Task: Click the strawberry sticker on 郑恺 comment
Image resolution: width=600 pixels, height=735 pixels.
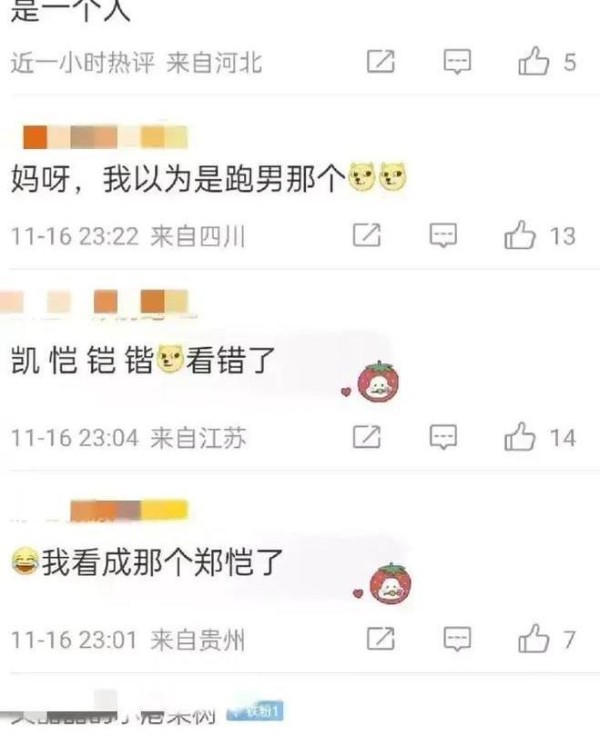Action: (390, 583)
